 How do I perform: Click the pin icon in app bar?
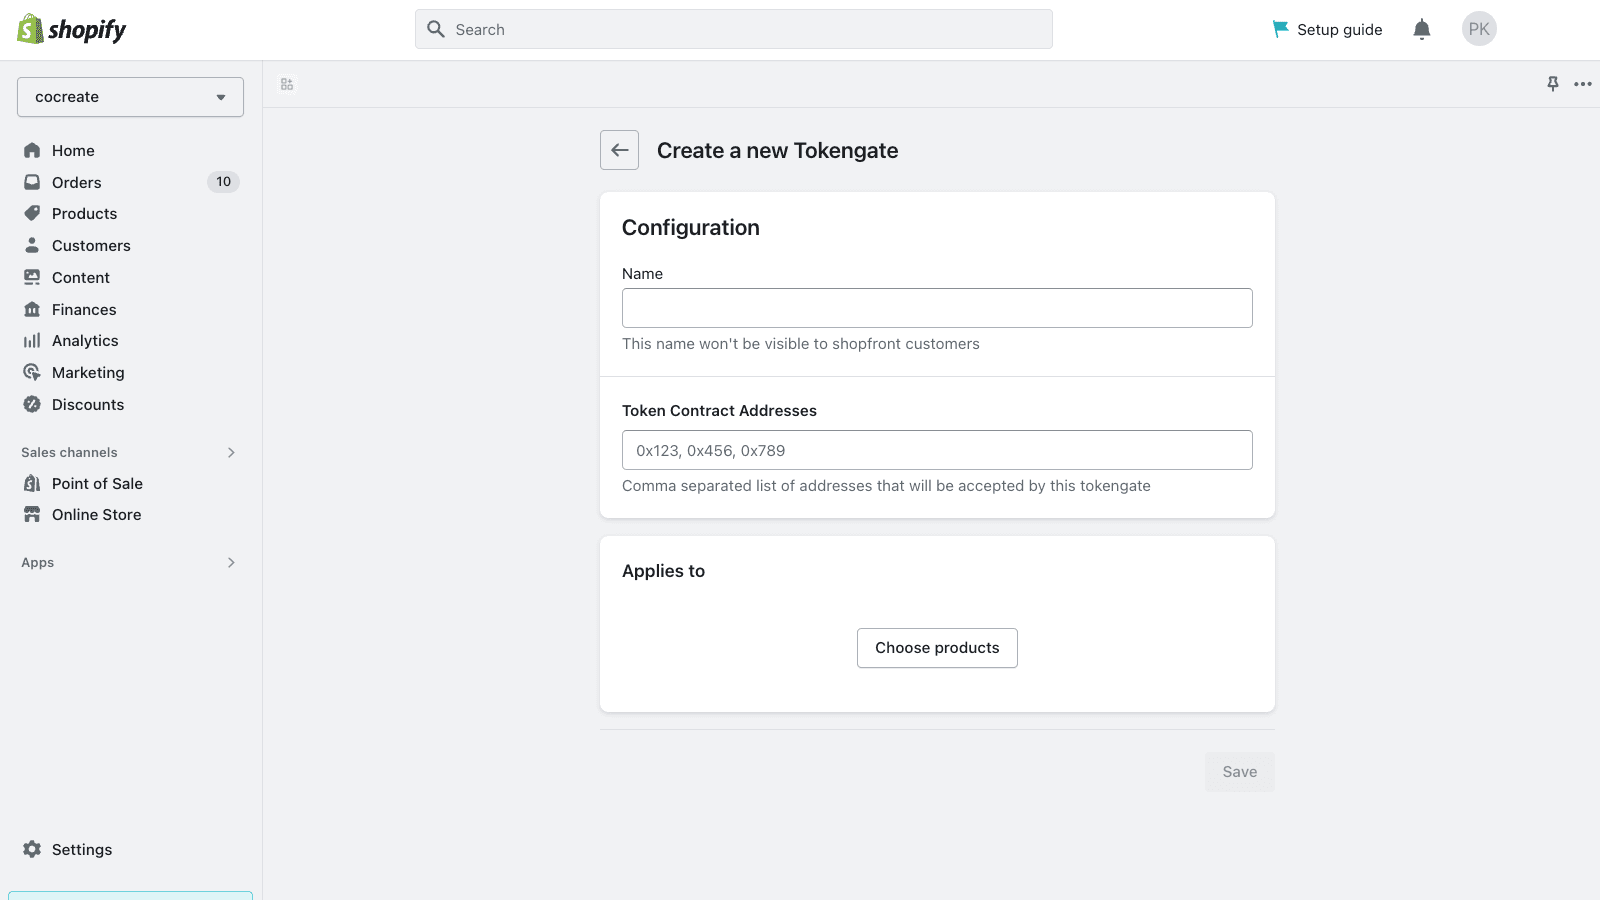click(x=1552, y=84)
